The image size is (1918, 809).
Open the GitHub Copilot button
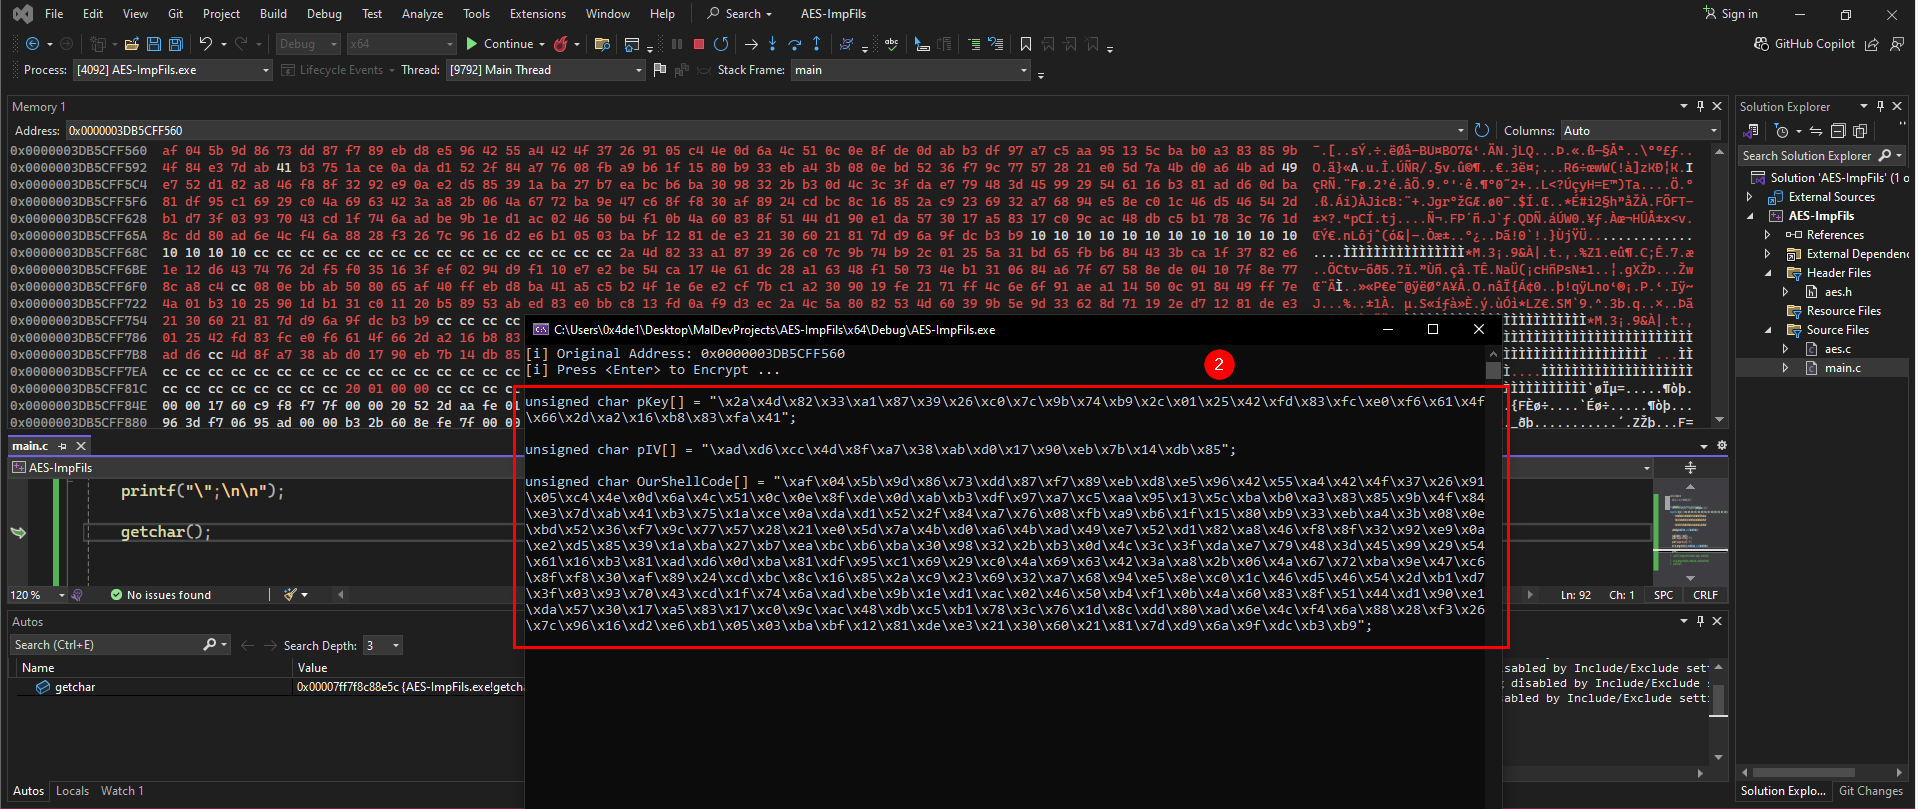(1805, 44)
